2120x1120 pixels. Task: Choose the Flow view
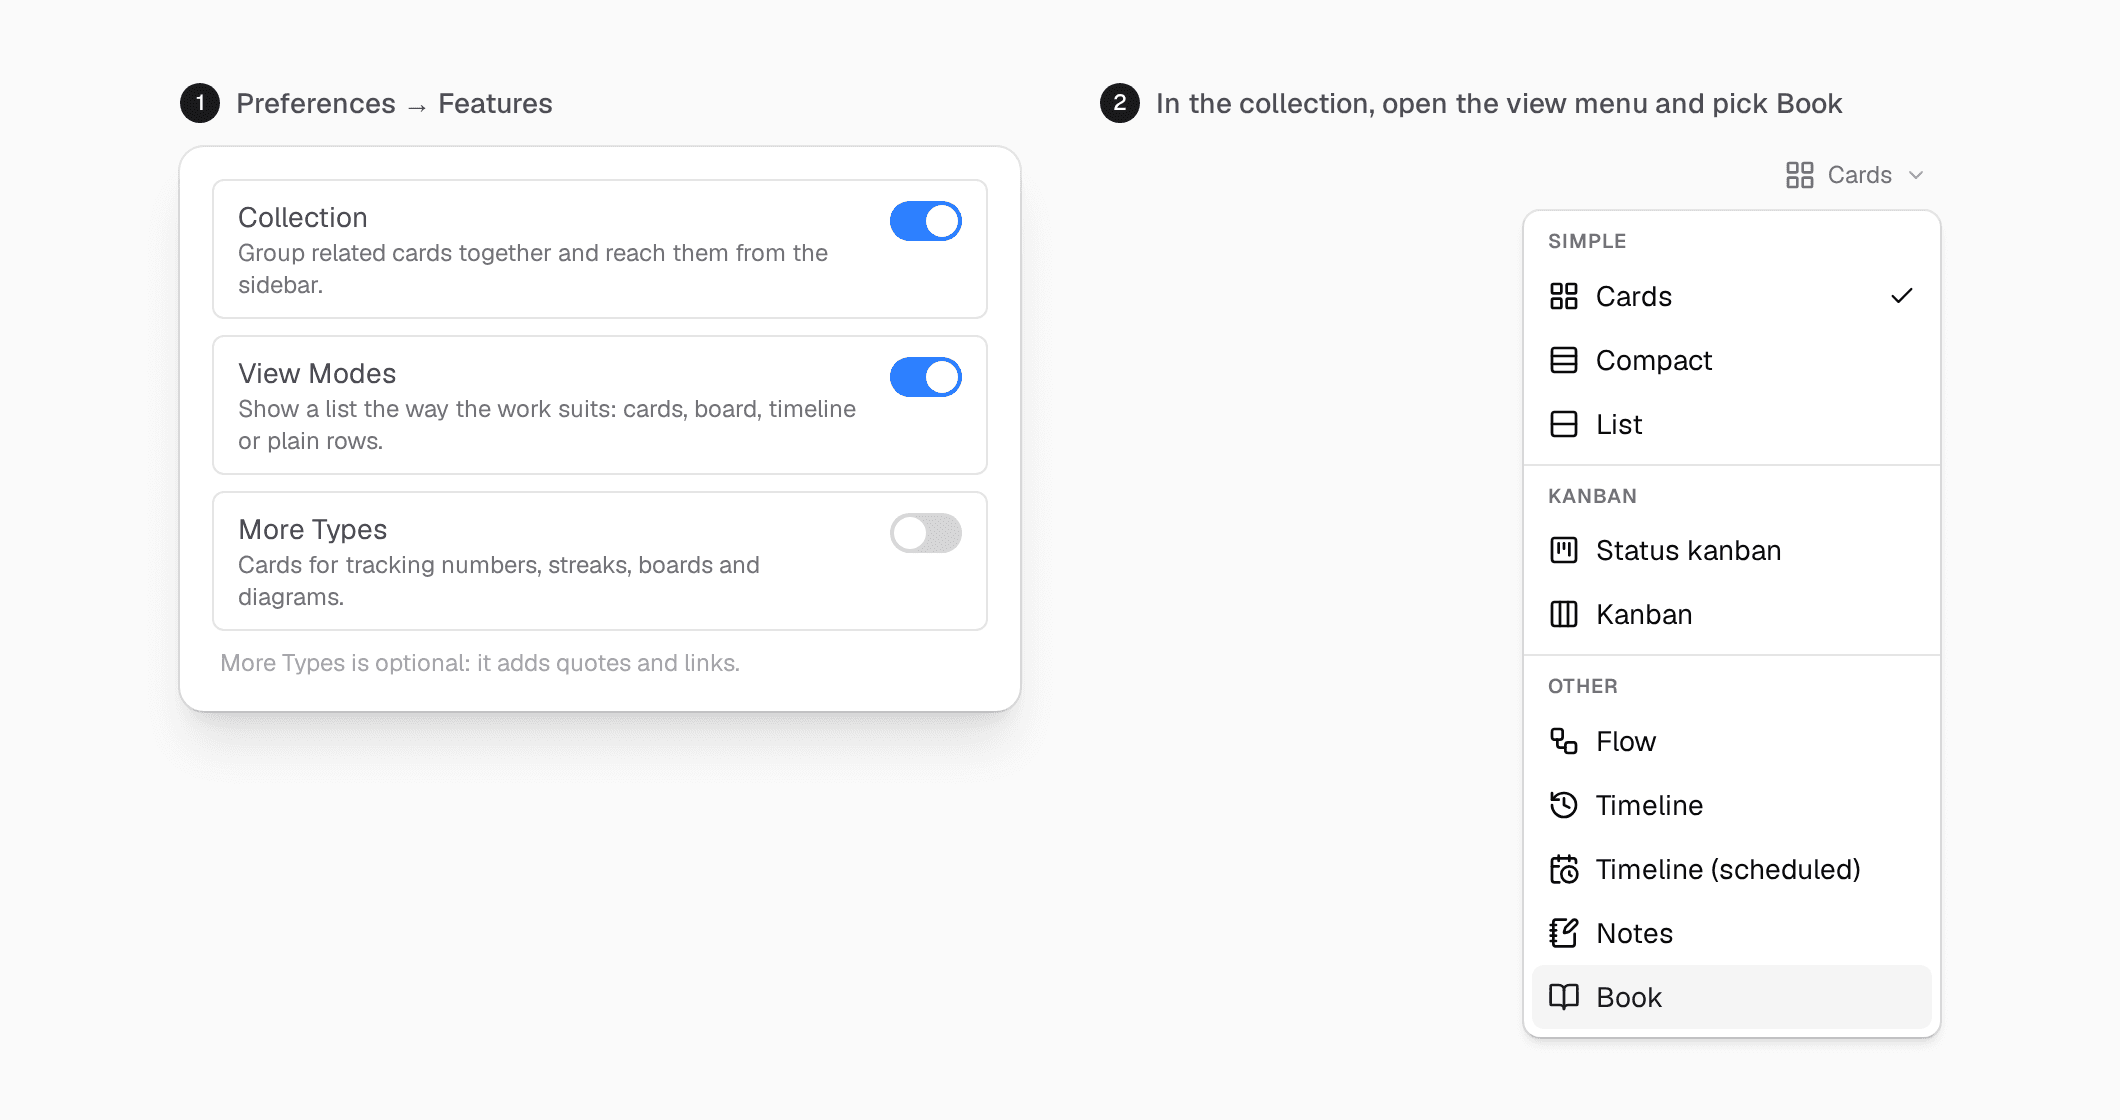click(1731, 741)
